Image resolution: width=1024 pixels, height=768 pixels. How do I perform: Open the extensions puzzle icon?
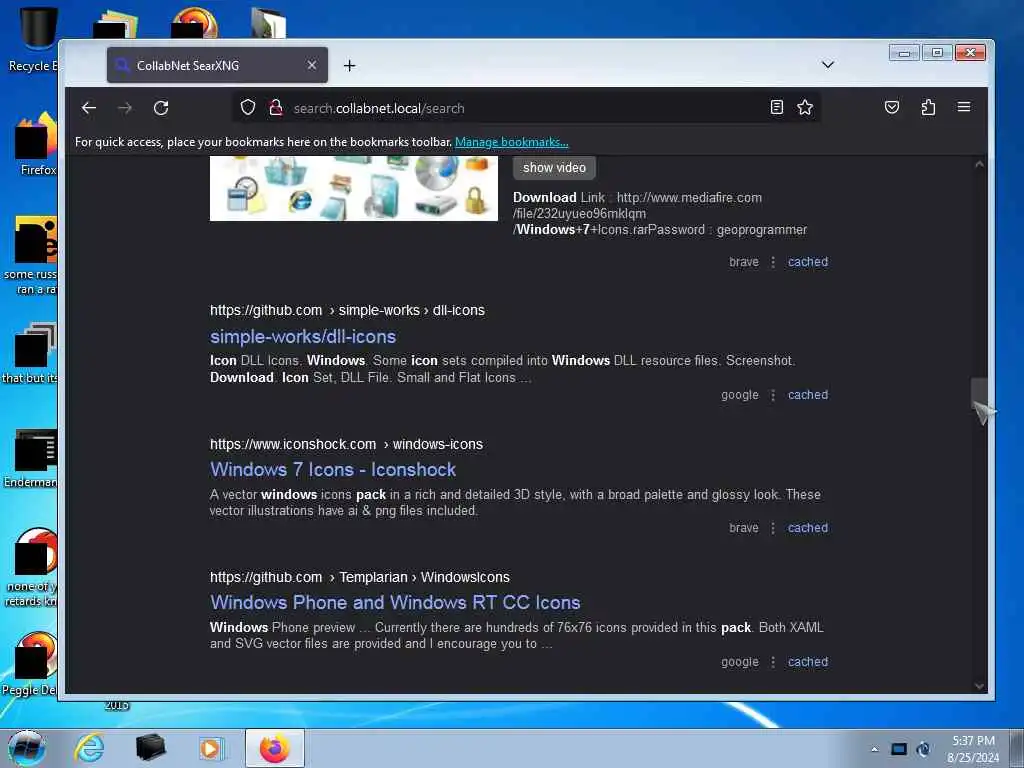click(x=928, y=107)
